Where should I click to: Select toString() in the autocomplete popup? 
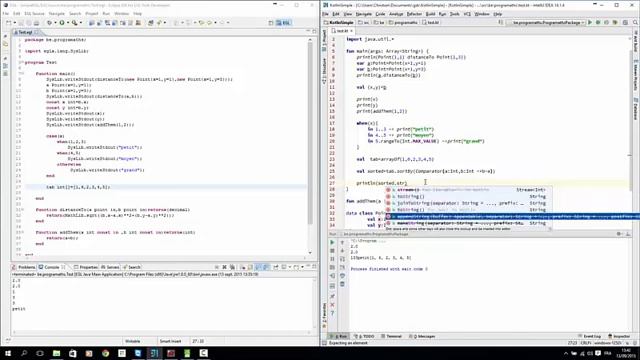click(x=467, y=196)
